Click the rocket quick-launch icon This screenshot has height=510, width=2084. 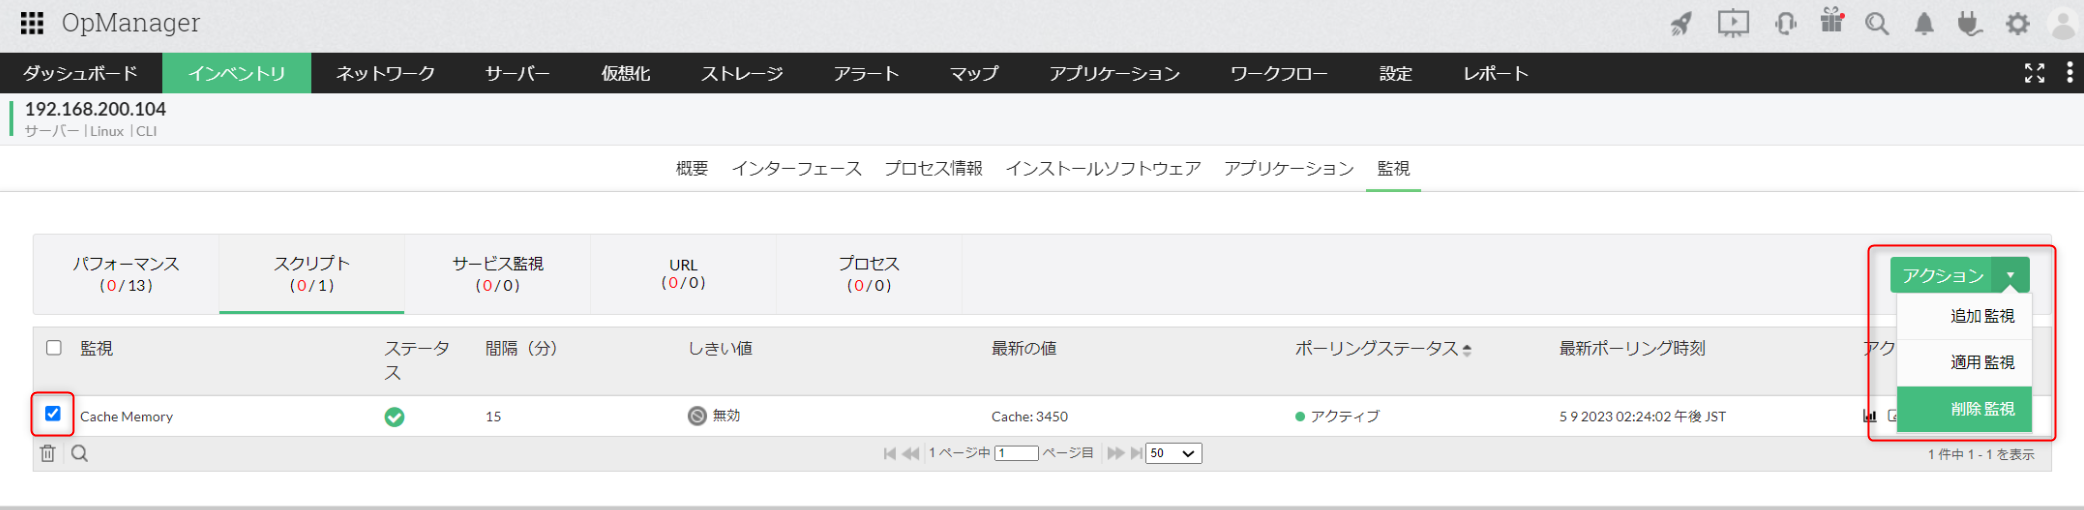1681,24
